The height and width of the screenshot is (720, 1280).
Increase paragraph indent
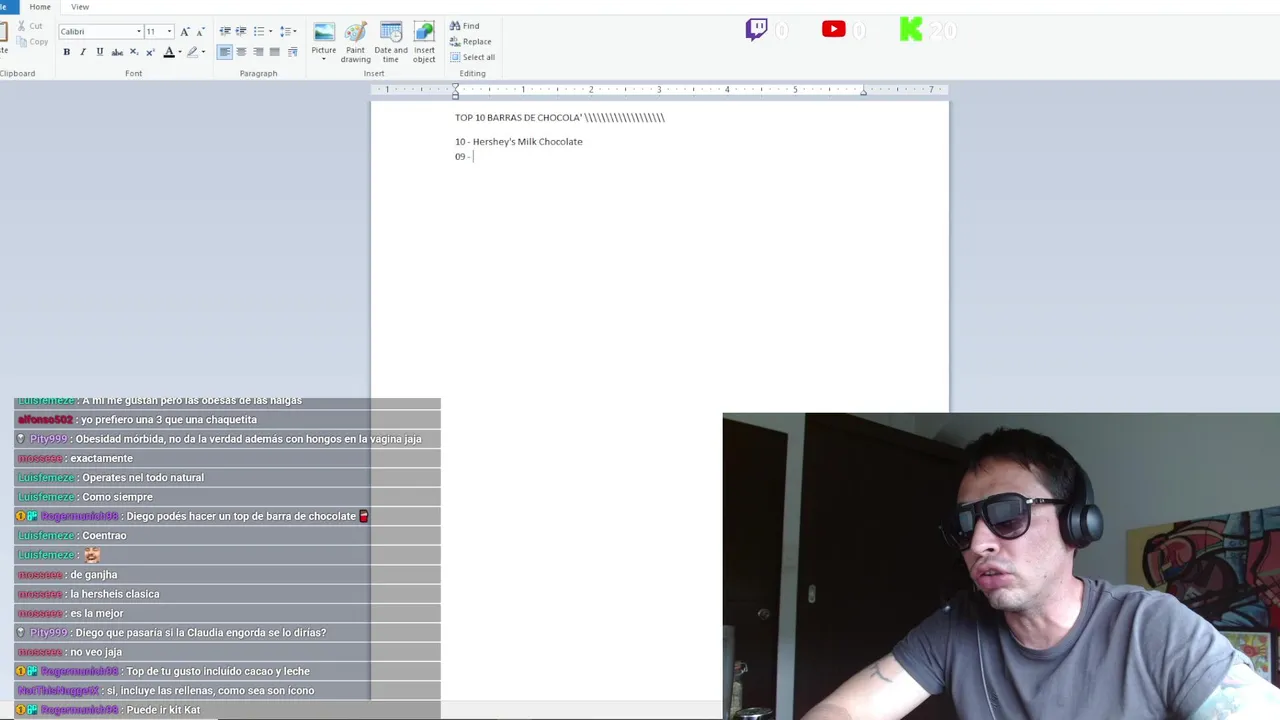(x=241, y=32)
